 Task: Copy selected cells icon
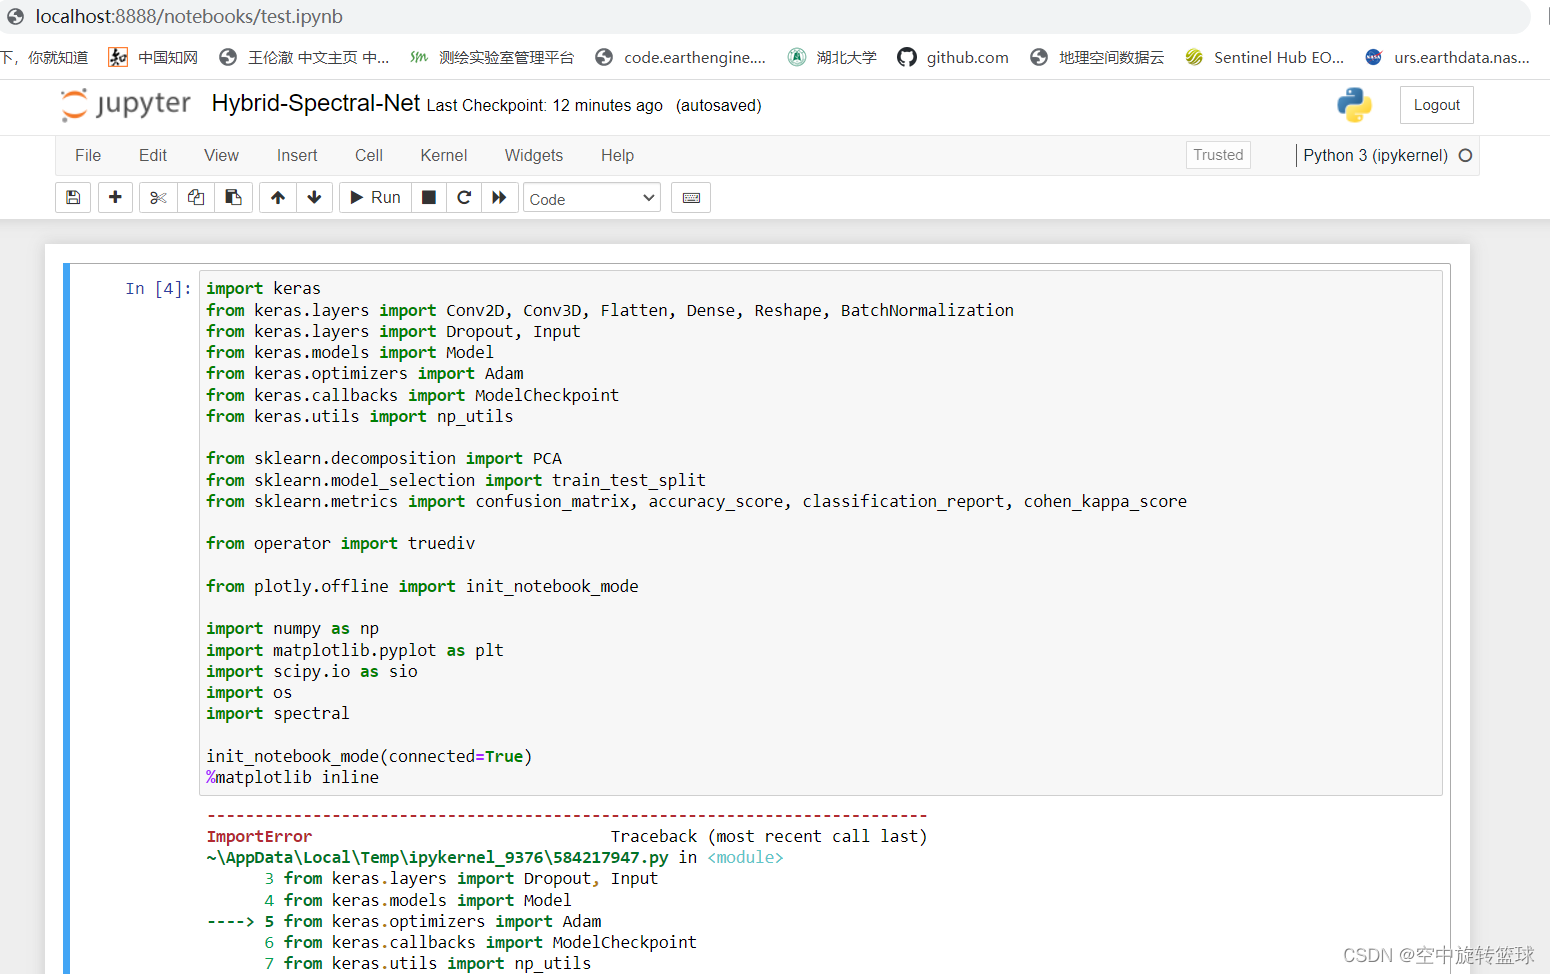(x=196, y=198)
